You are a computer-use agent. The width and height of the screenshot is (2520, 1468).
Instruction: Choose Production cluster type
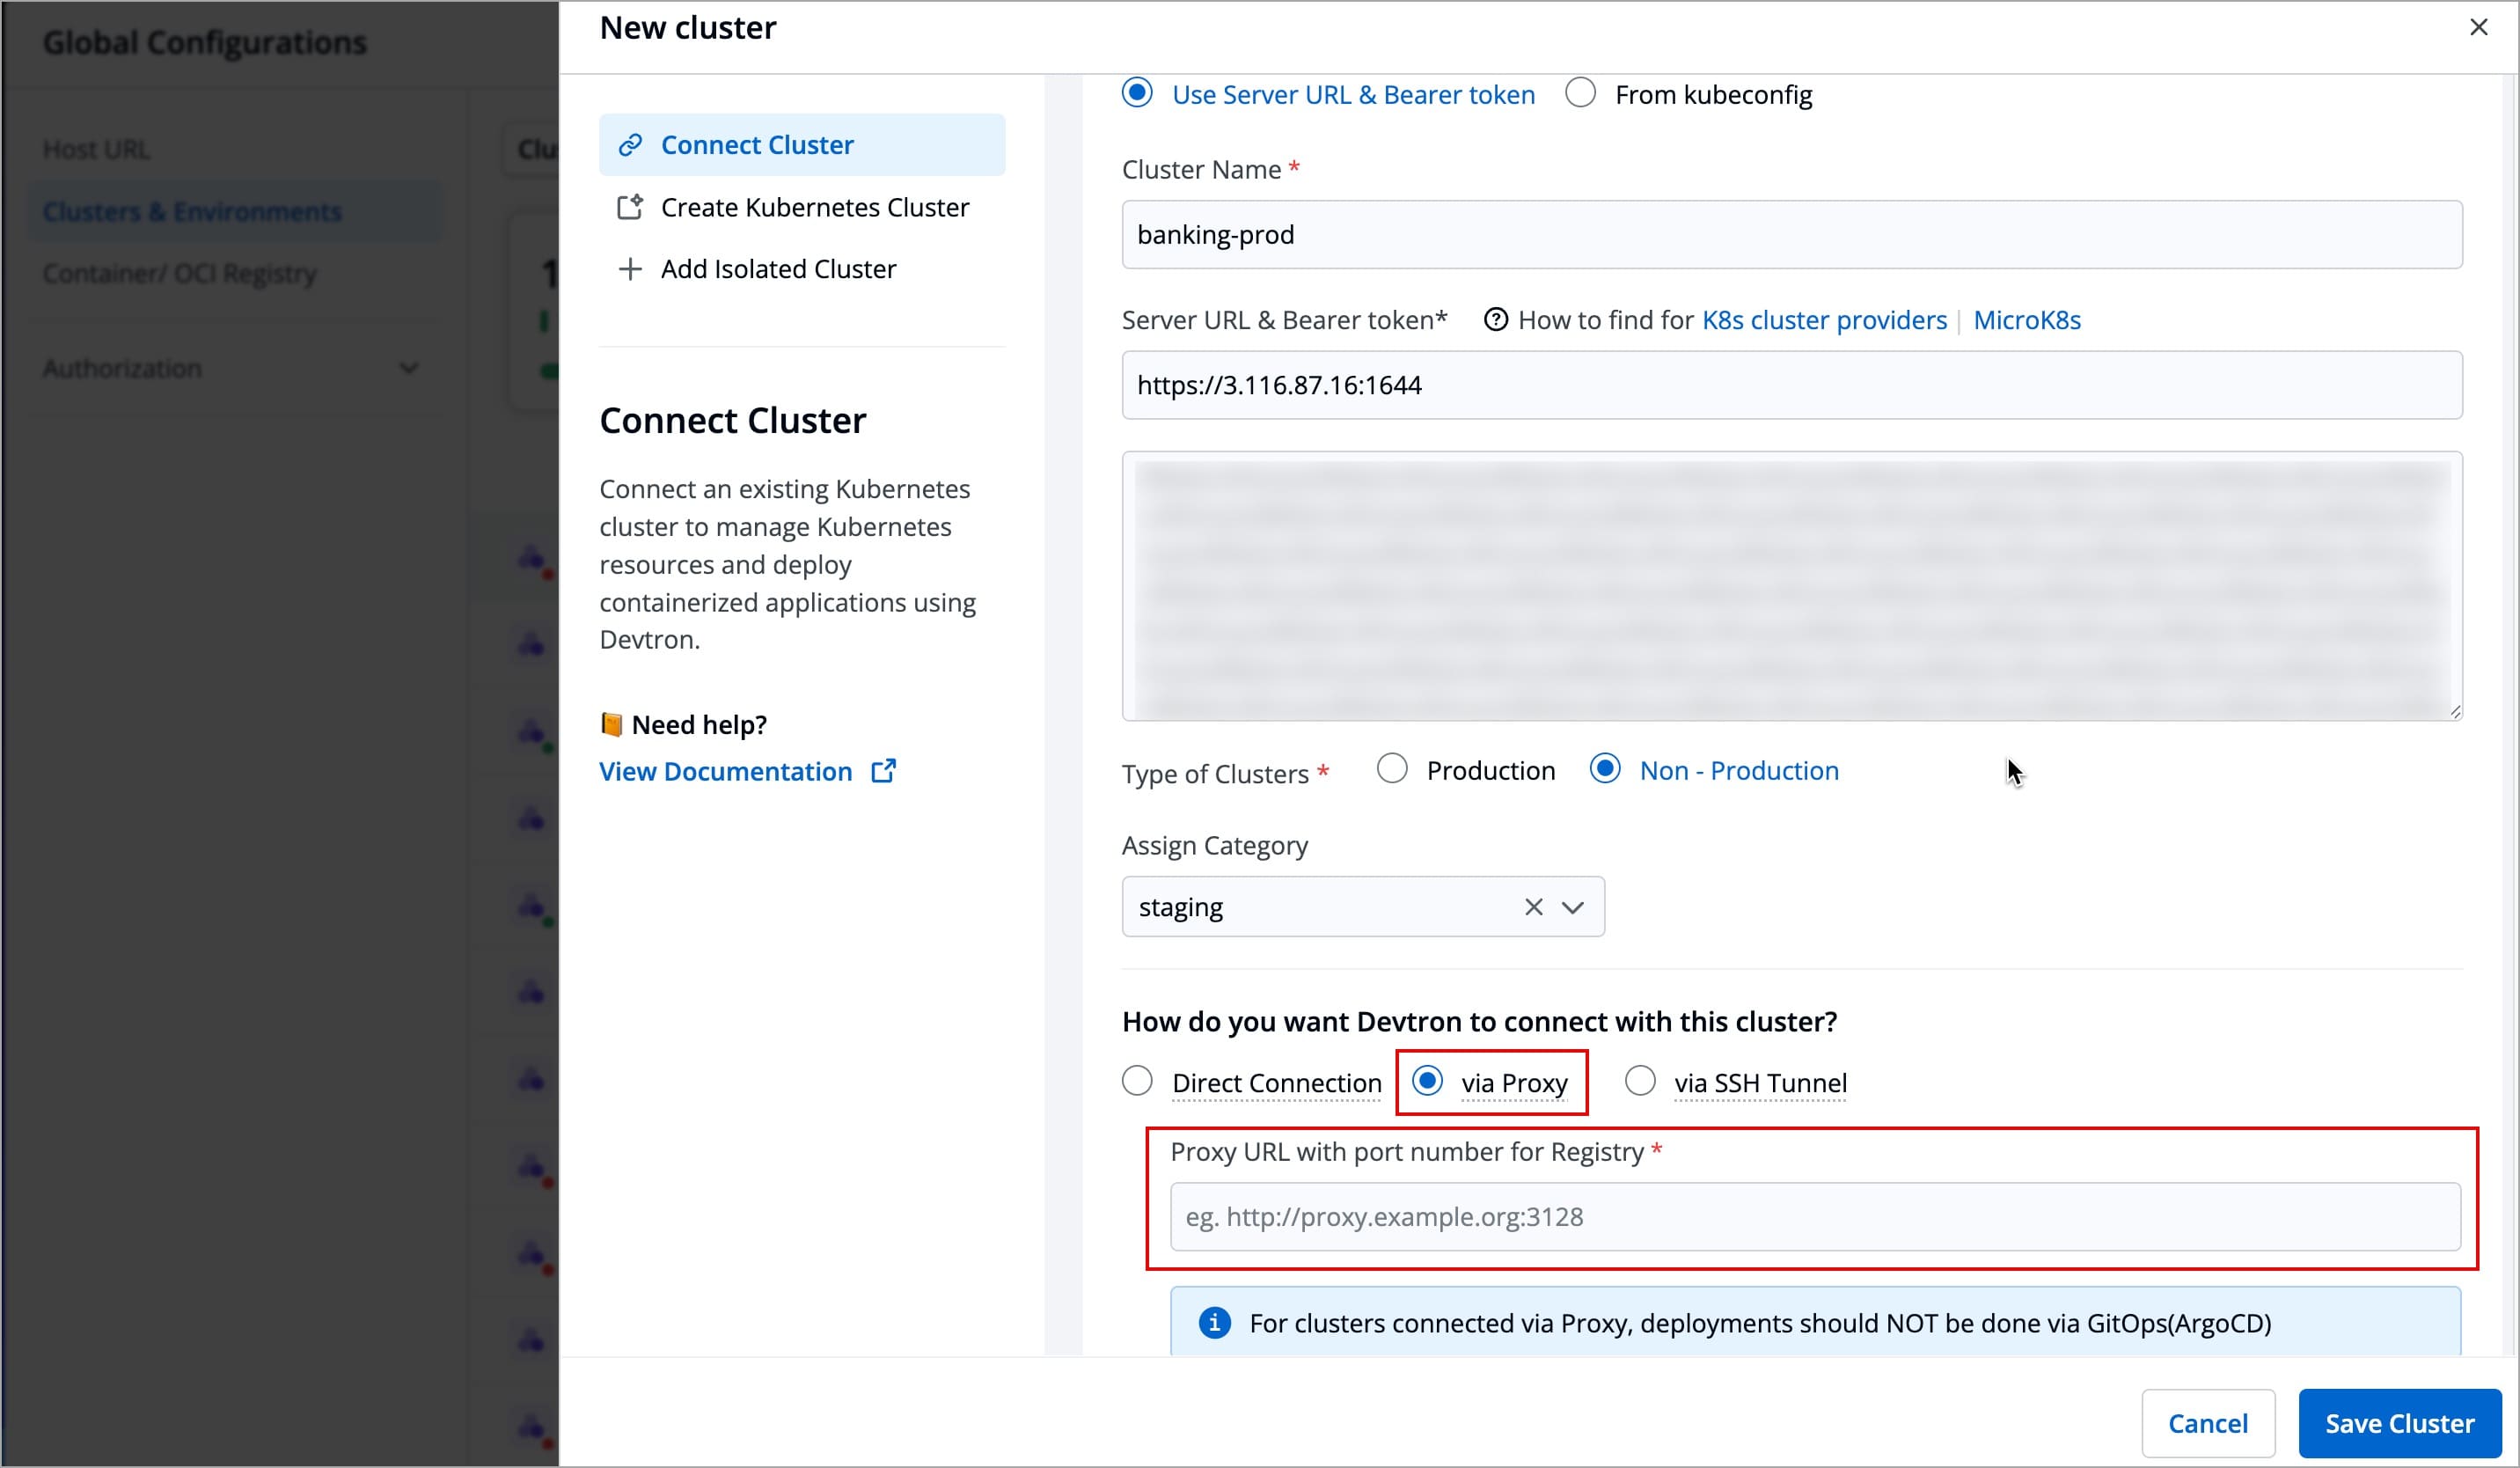pos(1392,769)
